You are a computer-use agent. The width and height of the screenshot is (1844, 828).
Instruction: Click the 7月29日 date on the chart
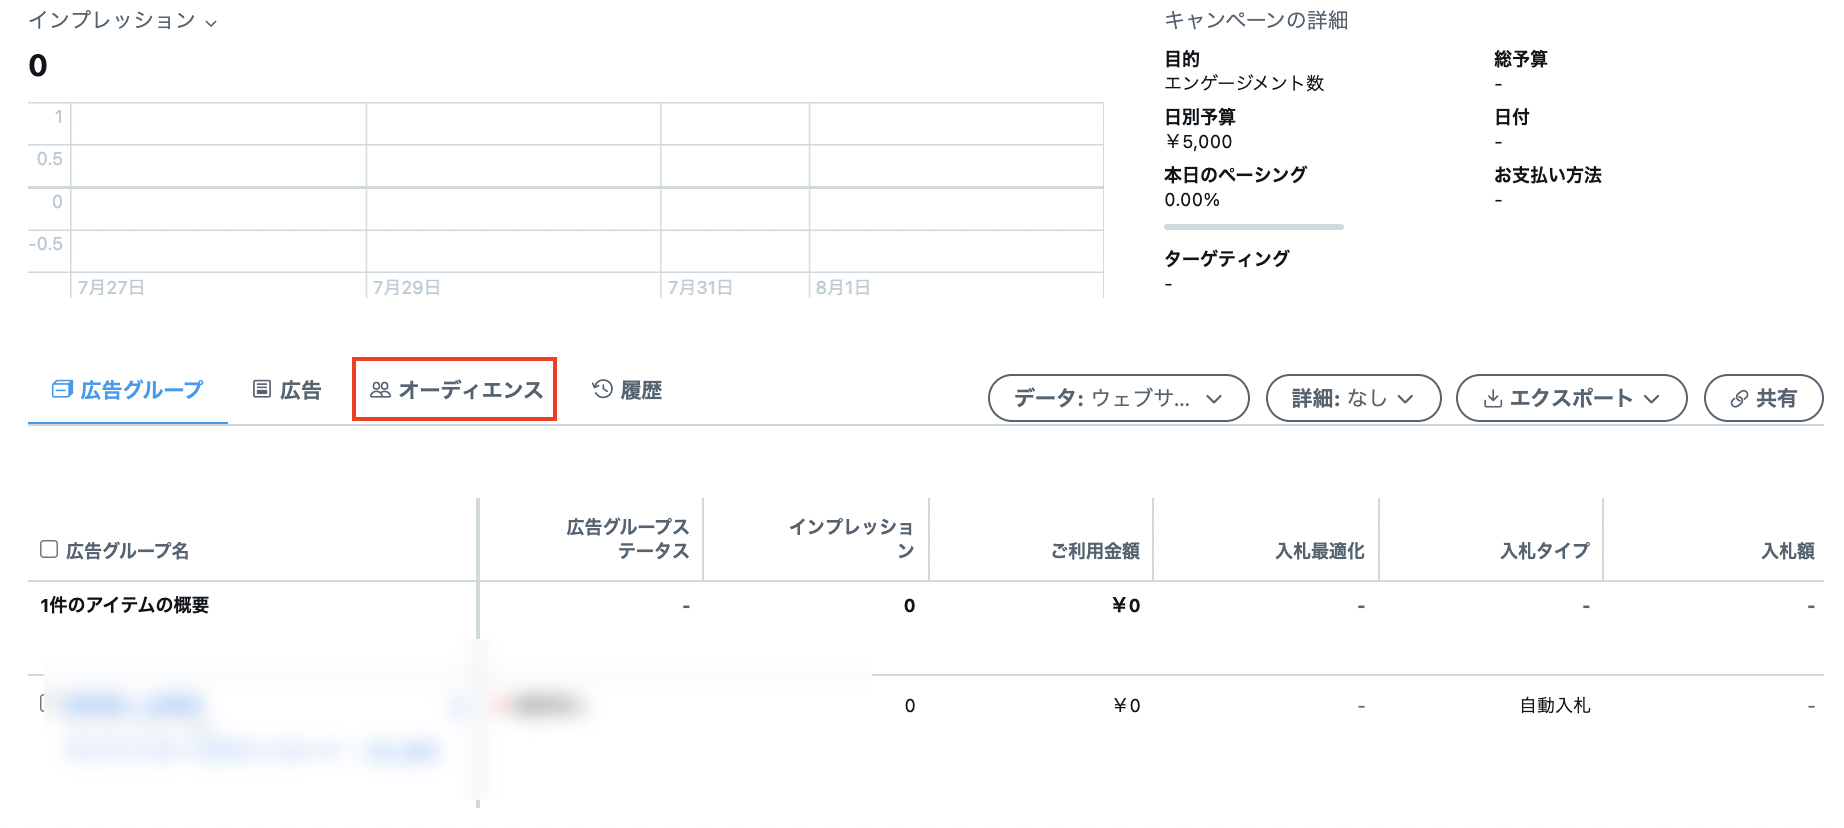pos(406,288)
